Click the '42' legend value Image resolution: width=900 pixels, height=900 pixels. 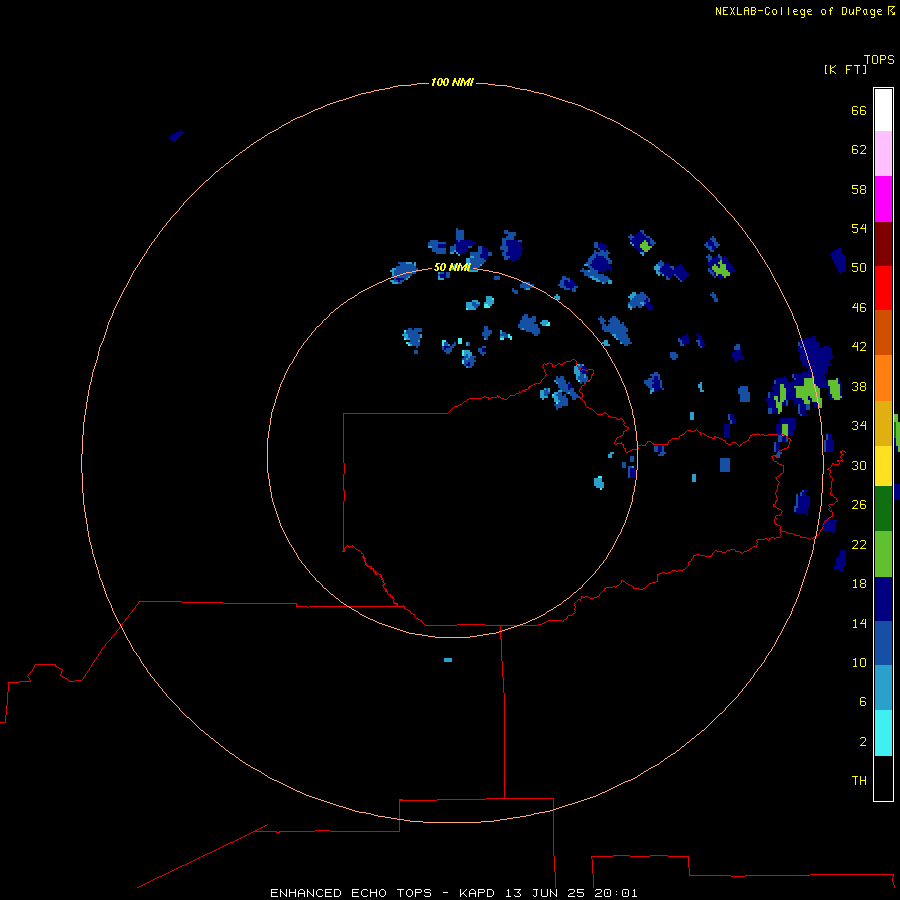click(859, 347)
